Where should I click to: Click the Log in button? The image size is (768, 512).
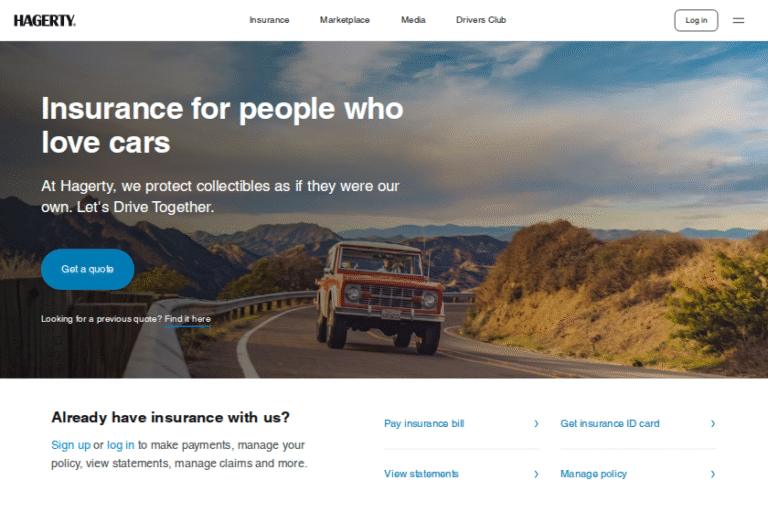(696, 21)
